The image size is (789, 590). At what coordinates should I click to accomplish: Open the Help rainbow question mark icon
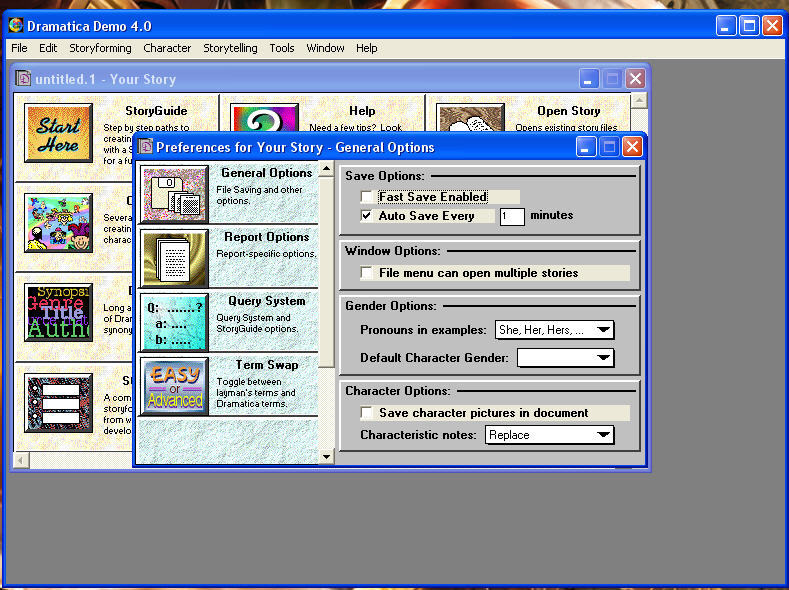click(x=264, y=118)
